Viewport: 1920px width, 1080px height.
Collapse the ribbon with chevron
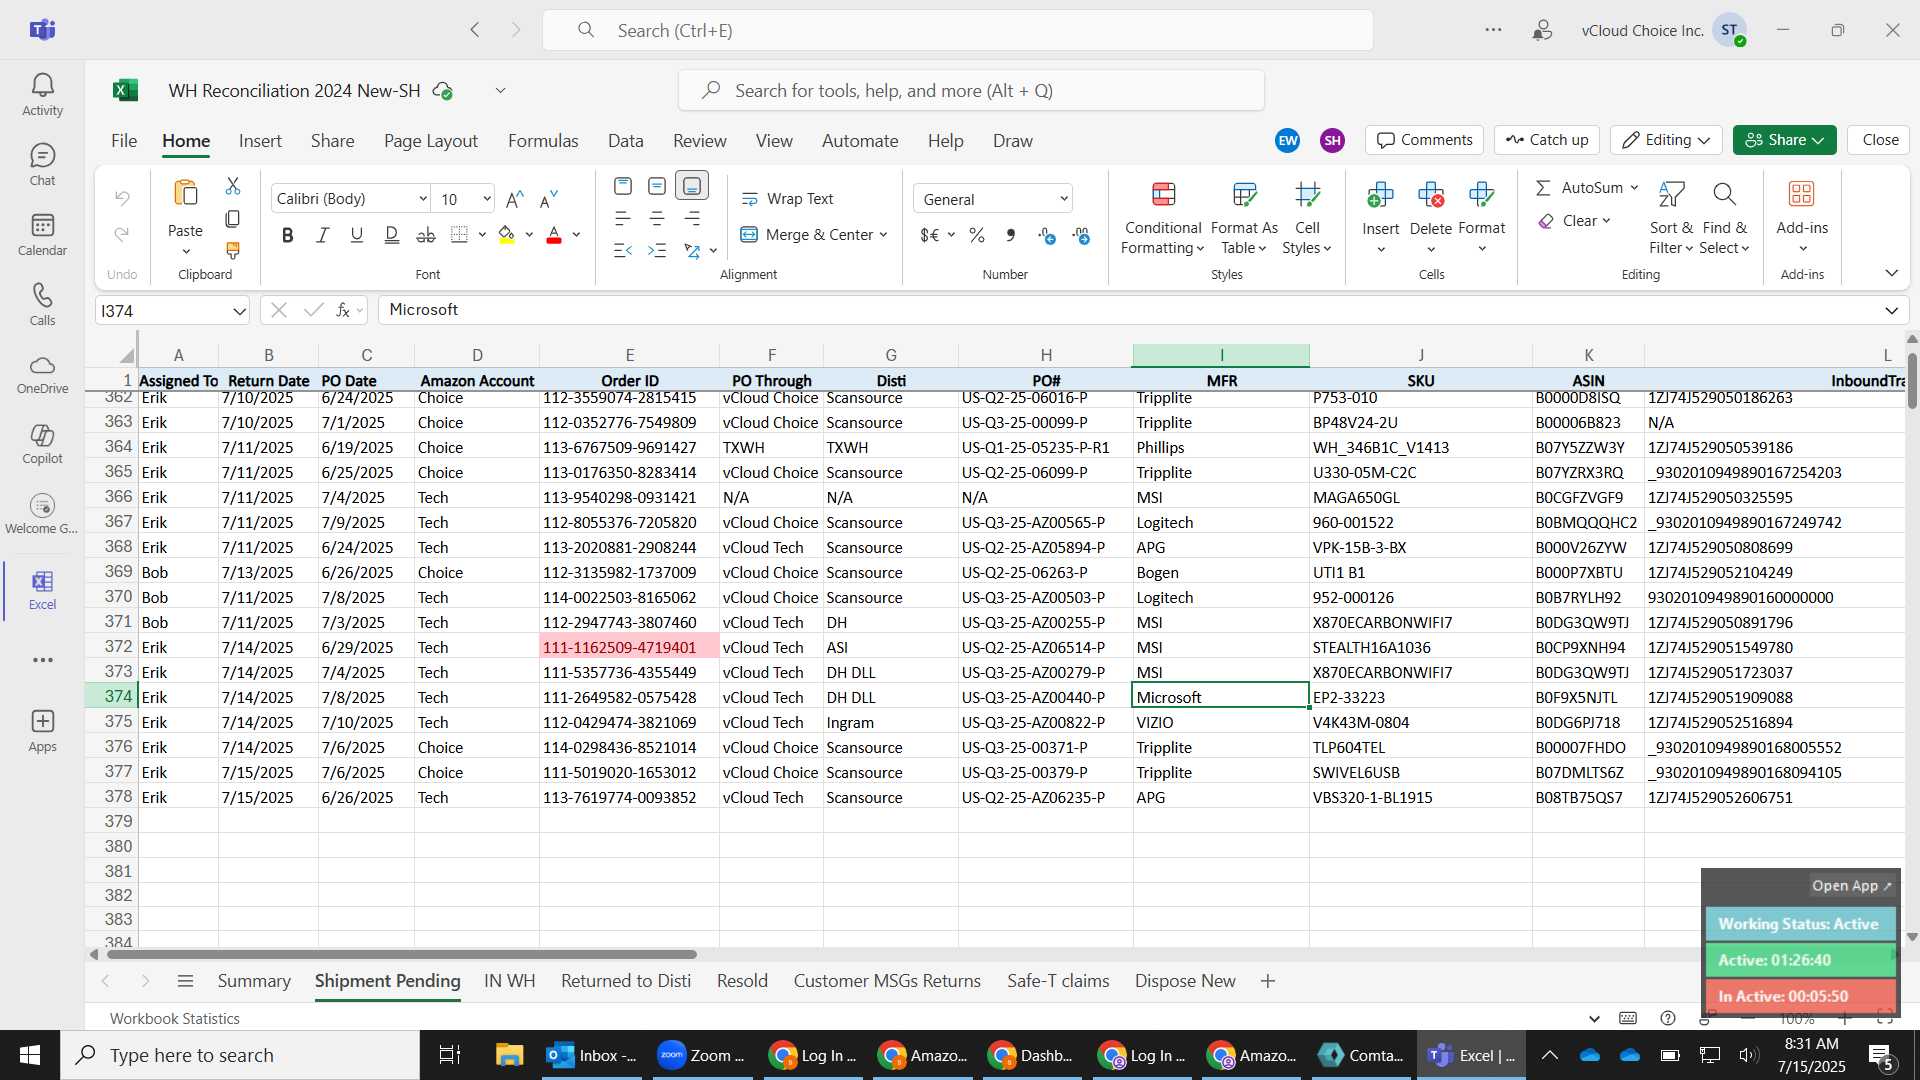tap(1891, 273)
